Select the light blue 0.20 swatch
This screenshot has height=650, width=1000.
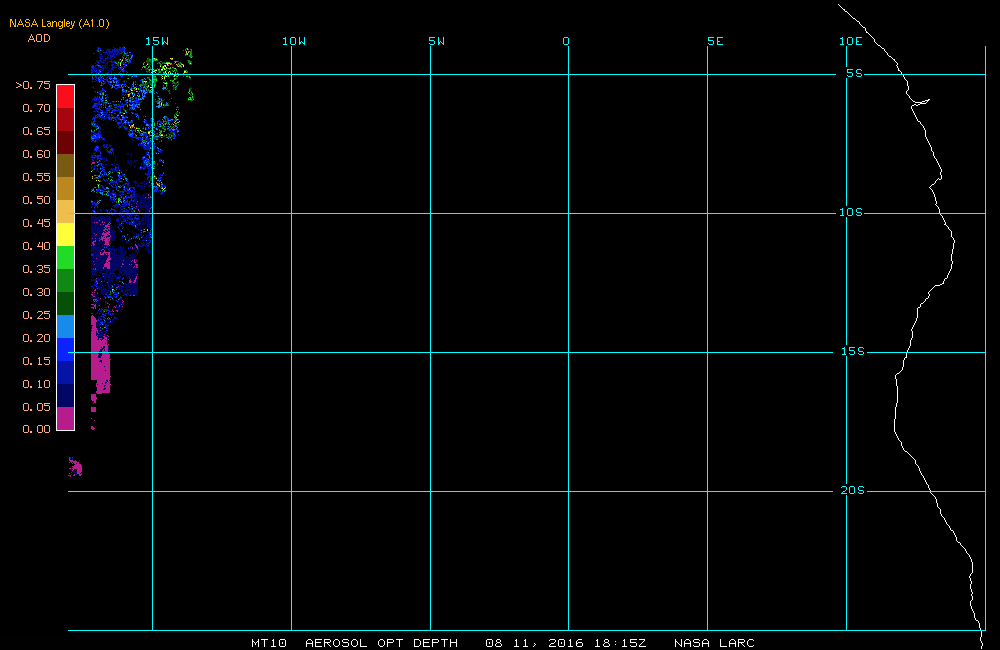click(x=66, y=326)
